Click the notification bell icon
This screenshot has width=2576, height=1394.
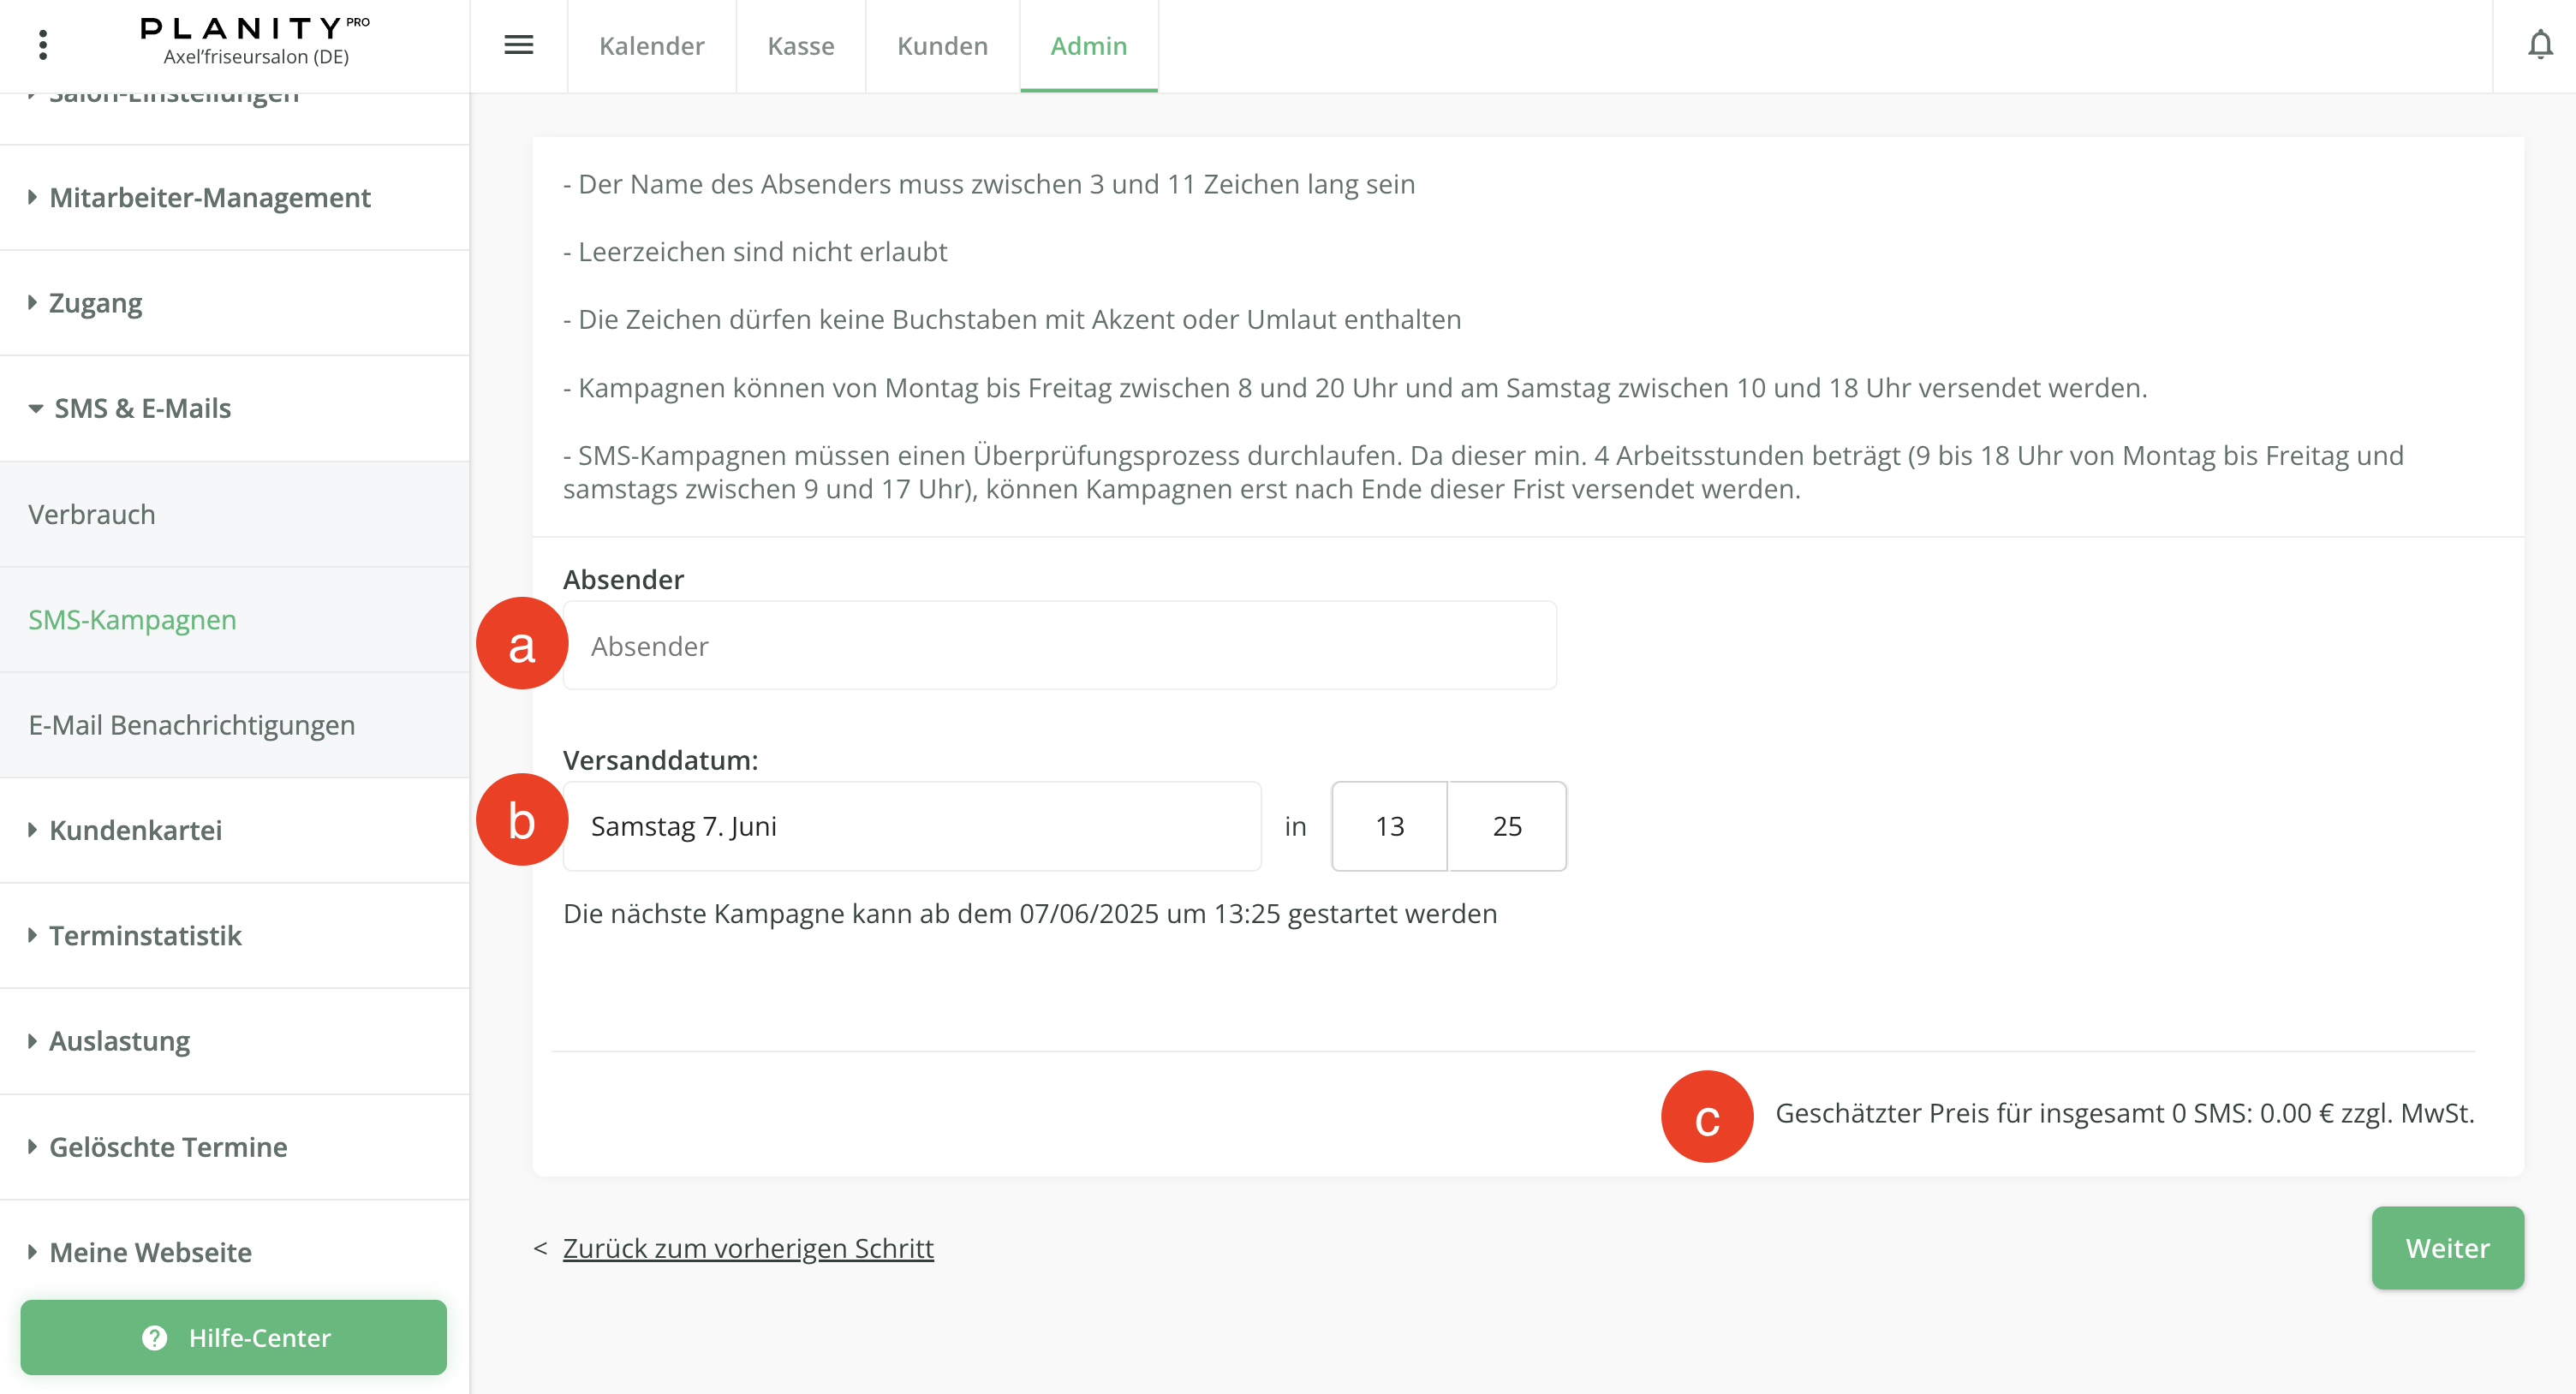(x=2539, y=44)
